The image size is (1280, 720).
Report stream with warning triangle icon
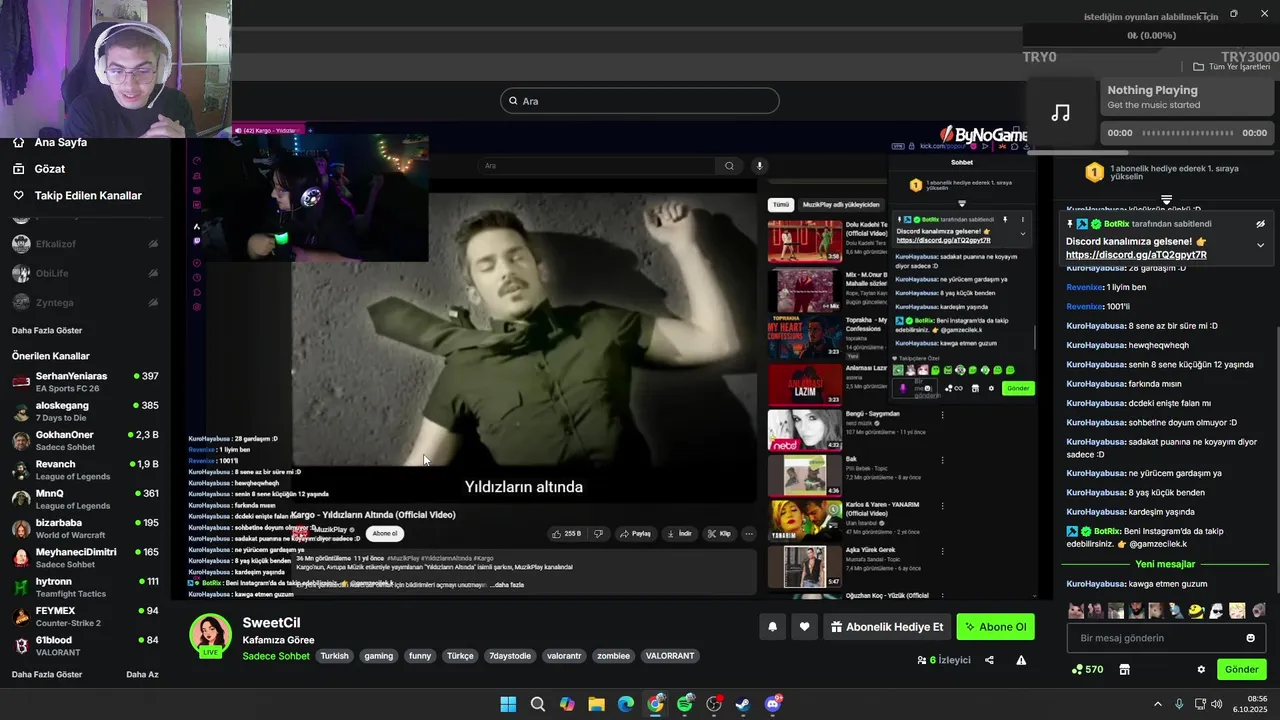1021,660
